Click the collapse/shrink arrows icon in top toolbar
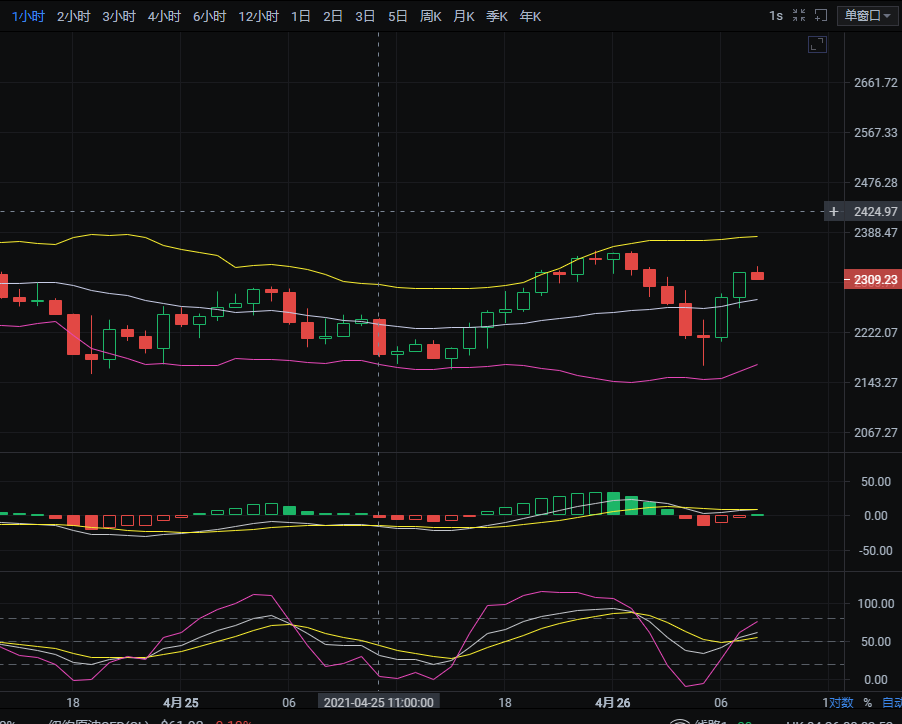 (x=799, y=16)
